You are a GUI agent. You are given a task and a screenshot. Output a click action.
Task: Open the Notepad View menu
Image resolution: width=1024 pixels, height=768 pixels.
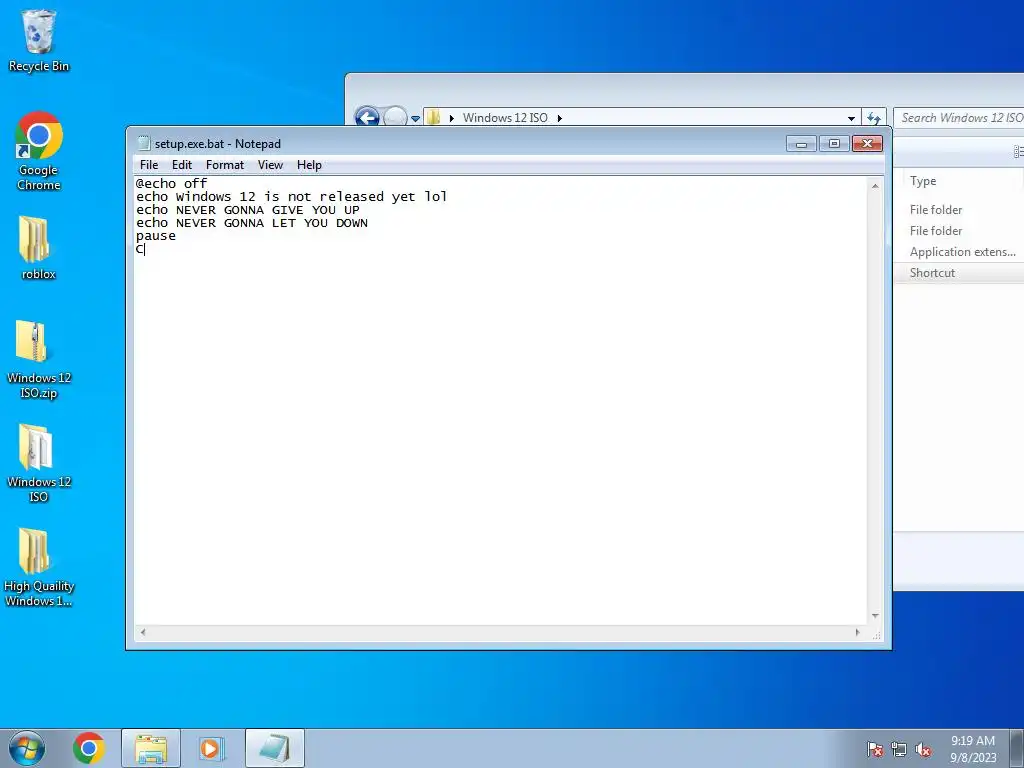(270, 165)
